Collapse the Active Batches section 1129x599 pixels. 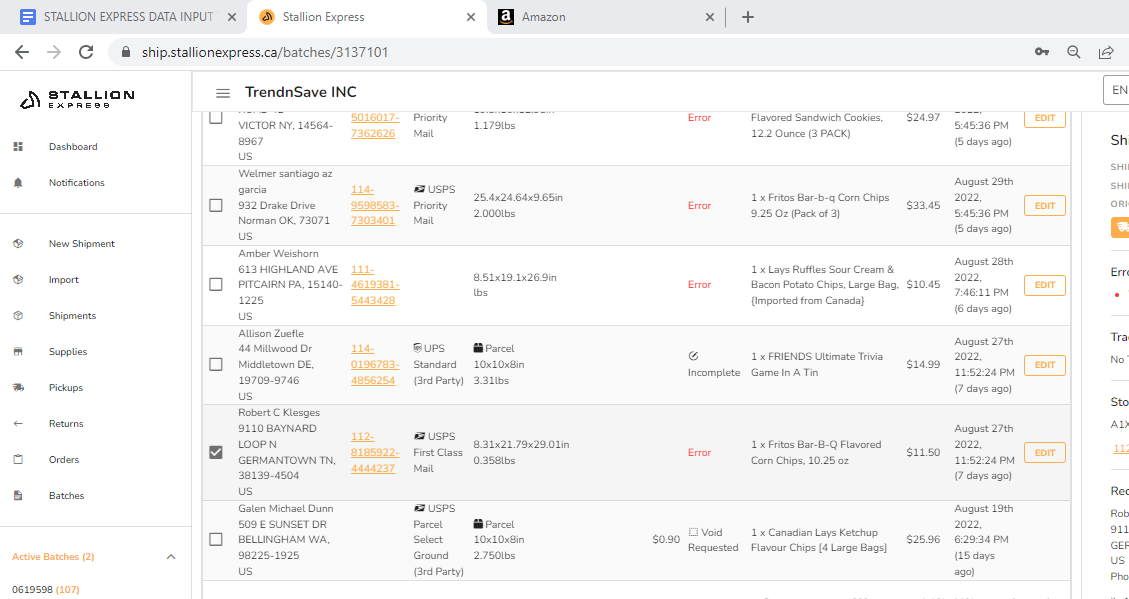[x=170, y=557]
